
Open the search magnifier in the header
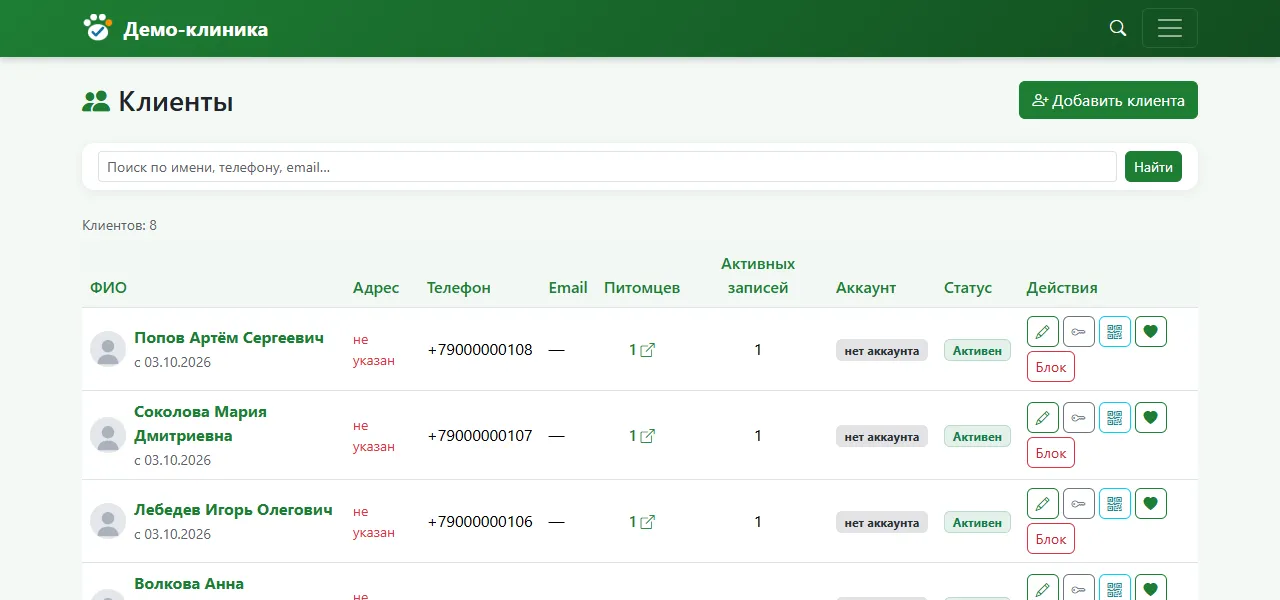tap(1118, 28)
